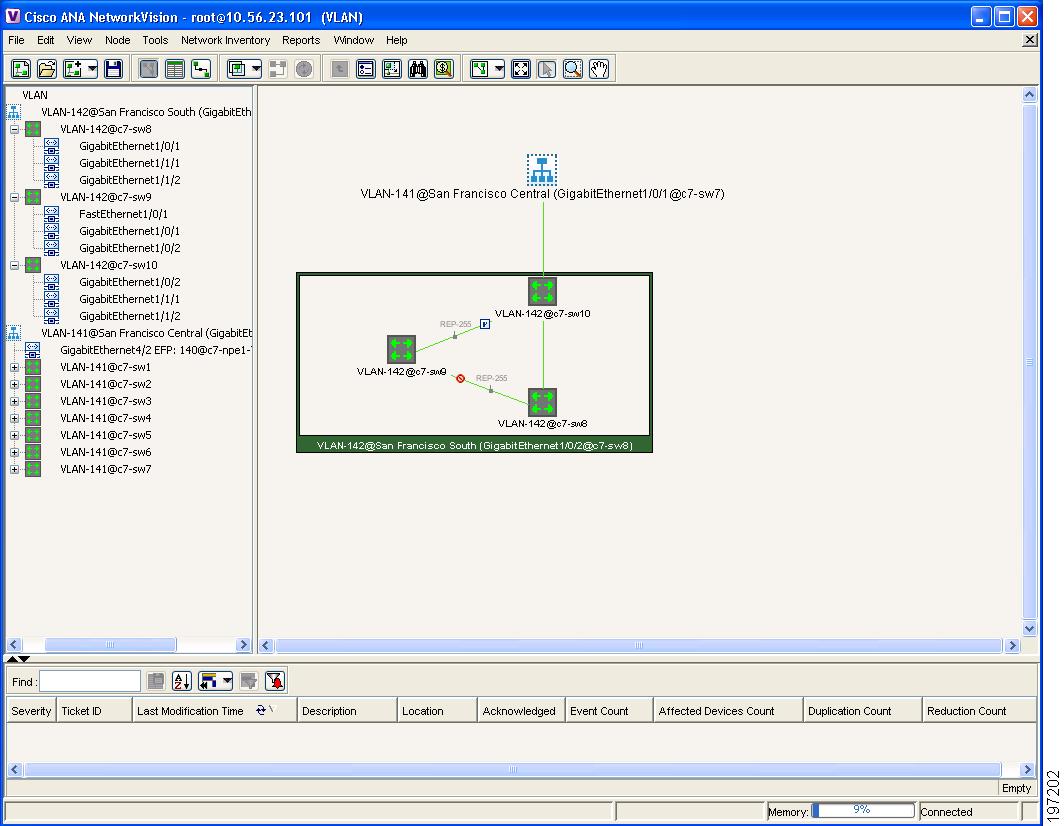Click the blue REP primary P badge
The width and height of the screenshot is (1064, 826).
pyautogui.click(x=484, y=324)
